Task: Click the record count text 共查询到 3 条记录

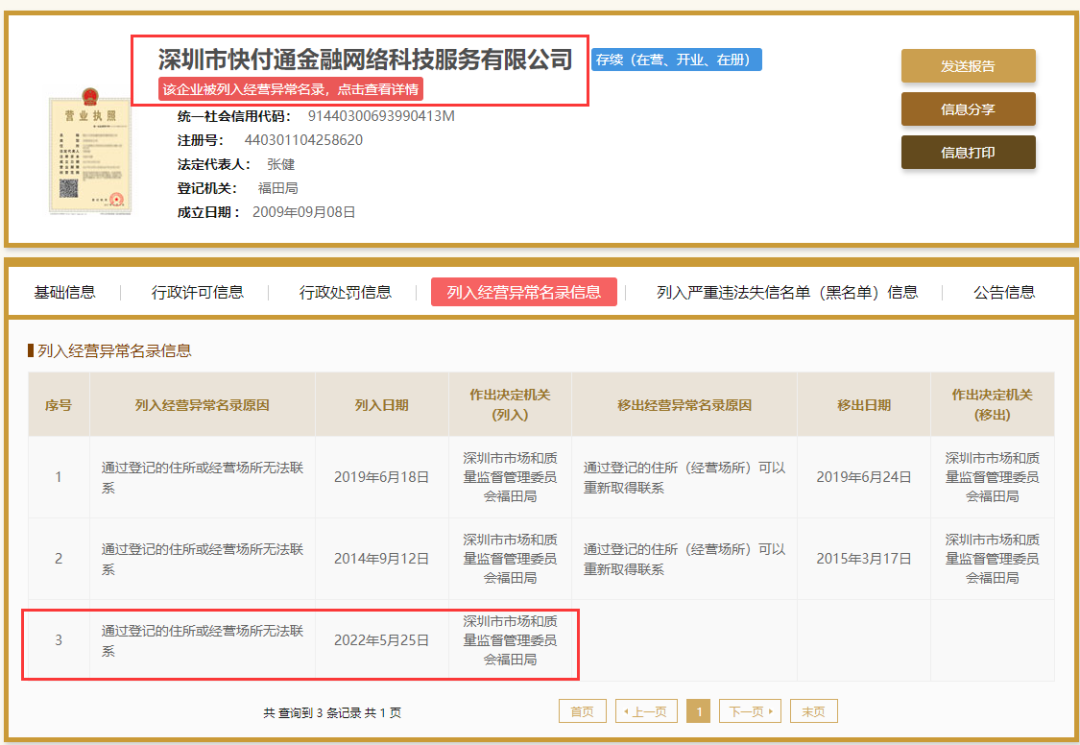Action: tap(313, 713)
